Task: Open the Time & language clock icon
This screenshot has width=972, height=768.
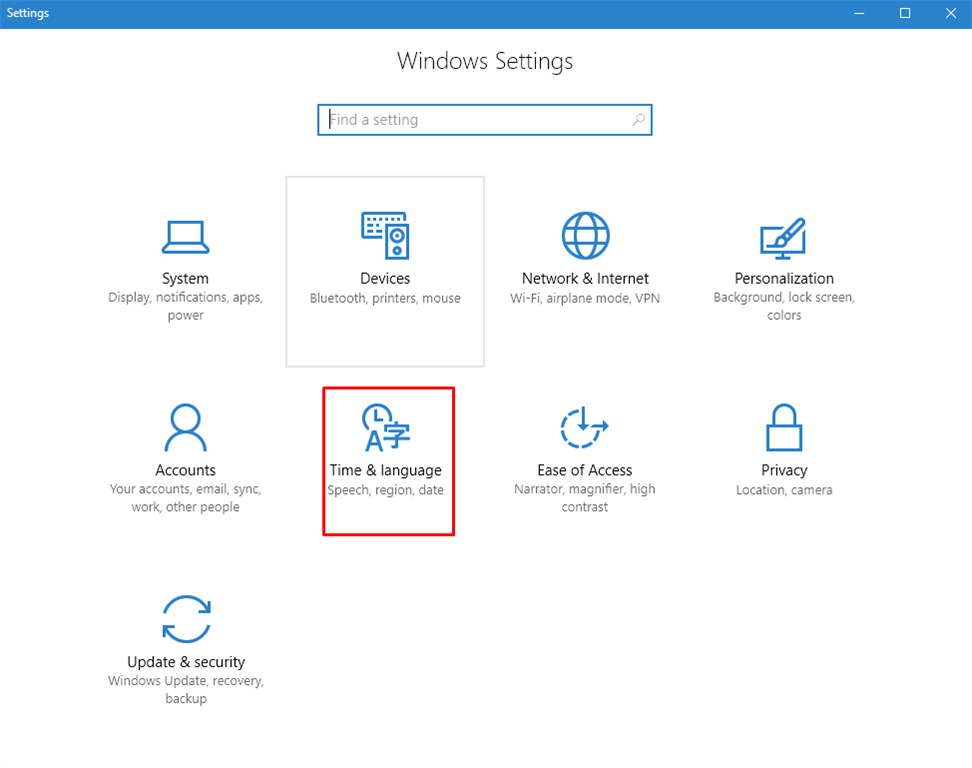Action: pos(386,427)
